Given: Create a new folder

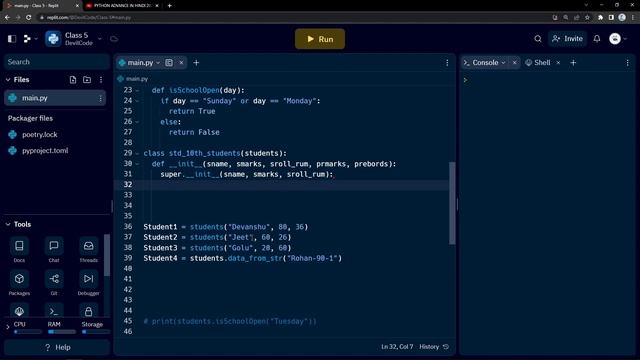Looking at the screenshot, I should tap(87, 80).
